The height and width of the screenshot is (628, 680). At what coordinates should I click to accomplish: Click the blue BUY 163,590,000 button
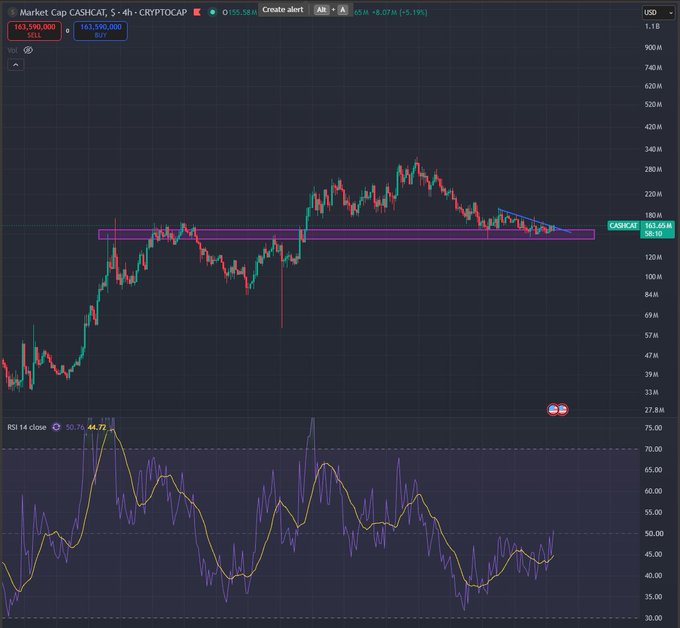pos(101,31)
